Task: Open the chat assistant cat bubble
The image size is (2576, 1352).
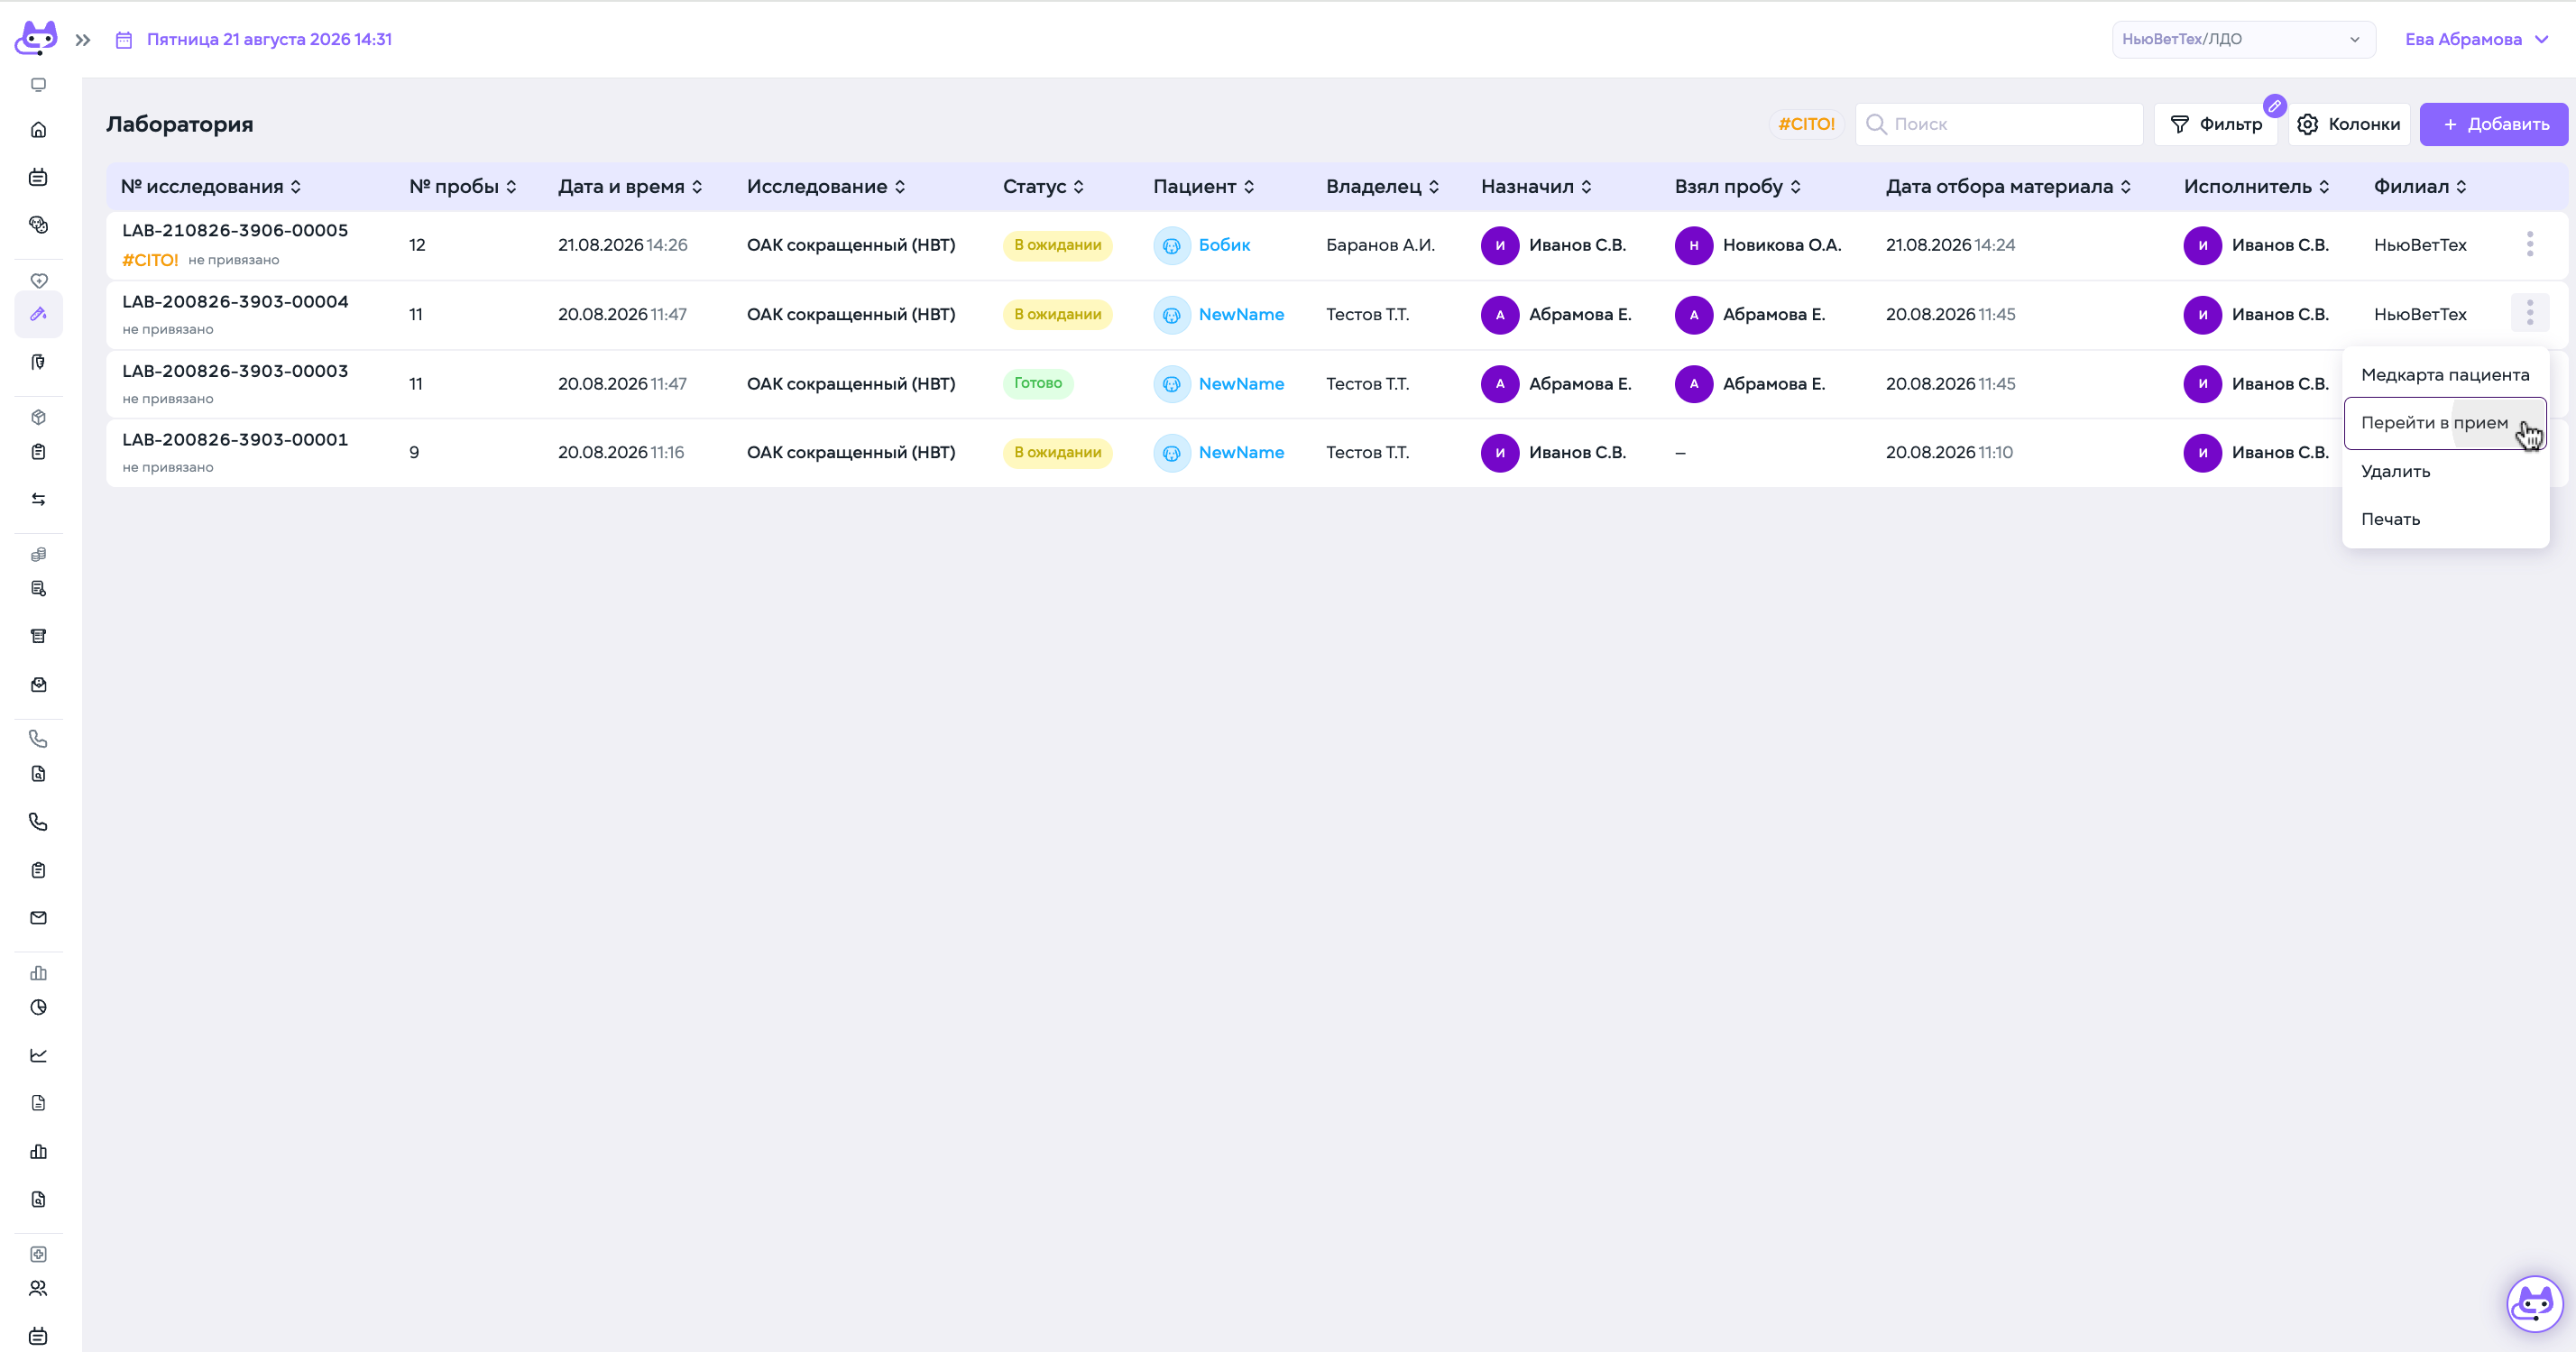Action: [x=2534, y=1304]
